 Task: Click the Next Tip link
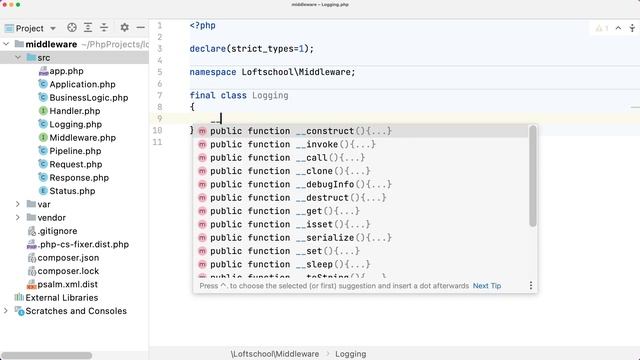(x=487, y=286)
